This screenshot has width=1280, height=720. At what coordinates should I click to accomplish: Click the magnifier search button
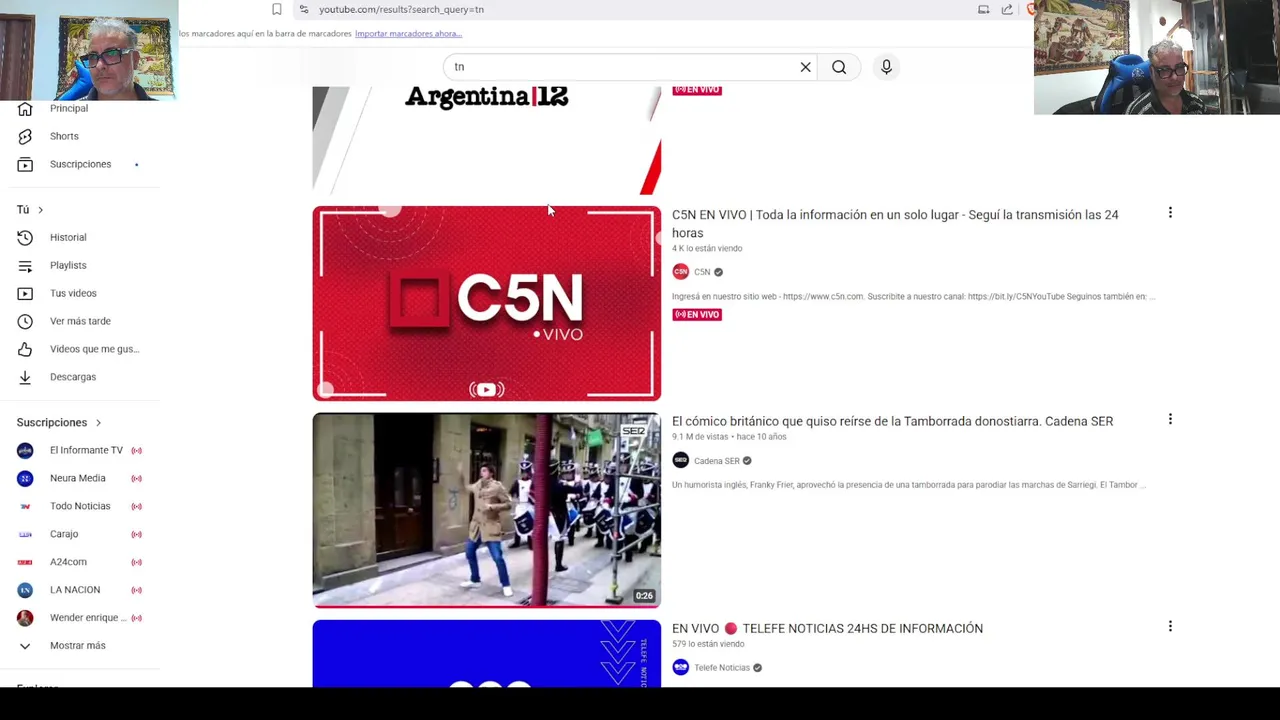click(839, 67)
